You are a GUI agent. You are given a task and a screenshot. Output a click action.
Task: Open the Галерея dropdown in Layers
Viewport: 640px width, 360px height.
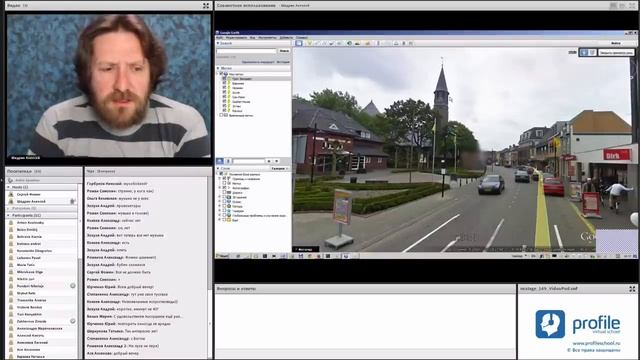point(280,168)
